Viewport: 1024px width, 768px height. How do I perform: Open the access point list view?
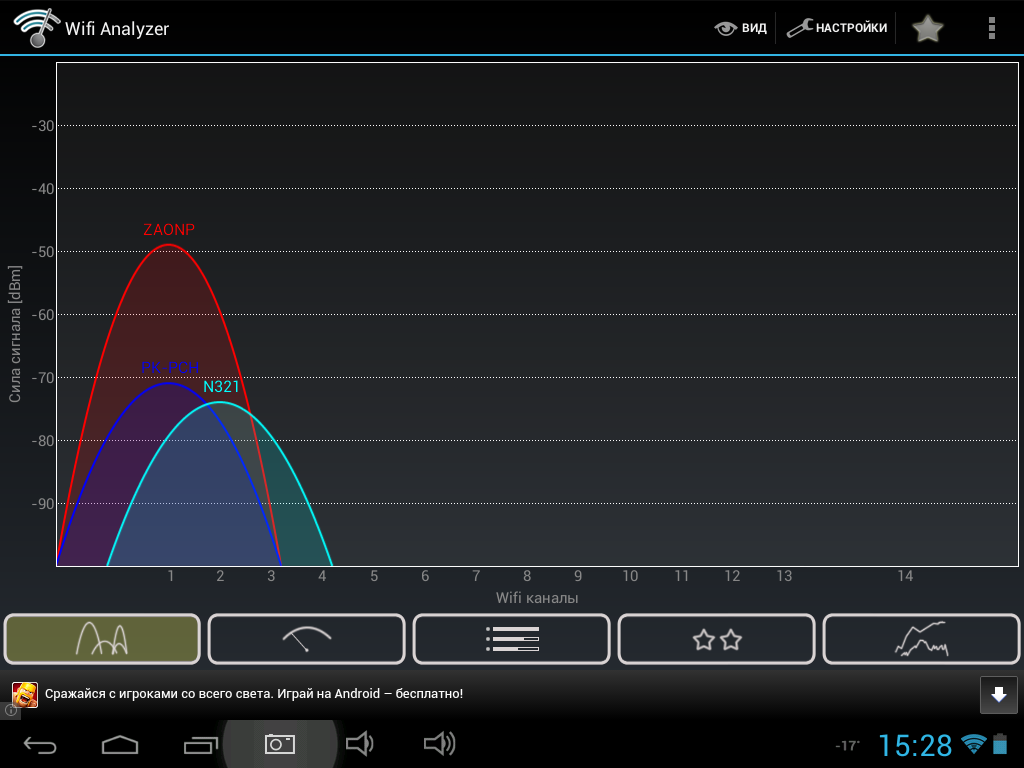511,639
